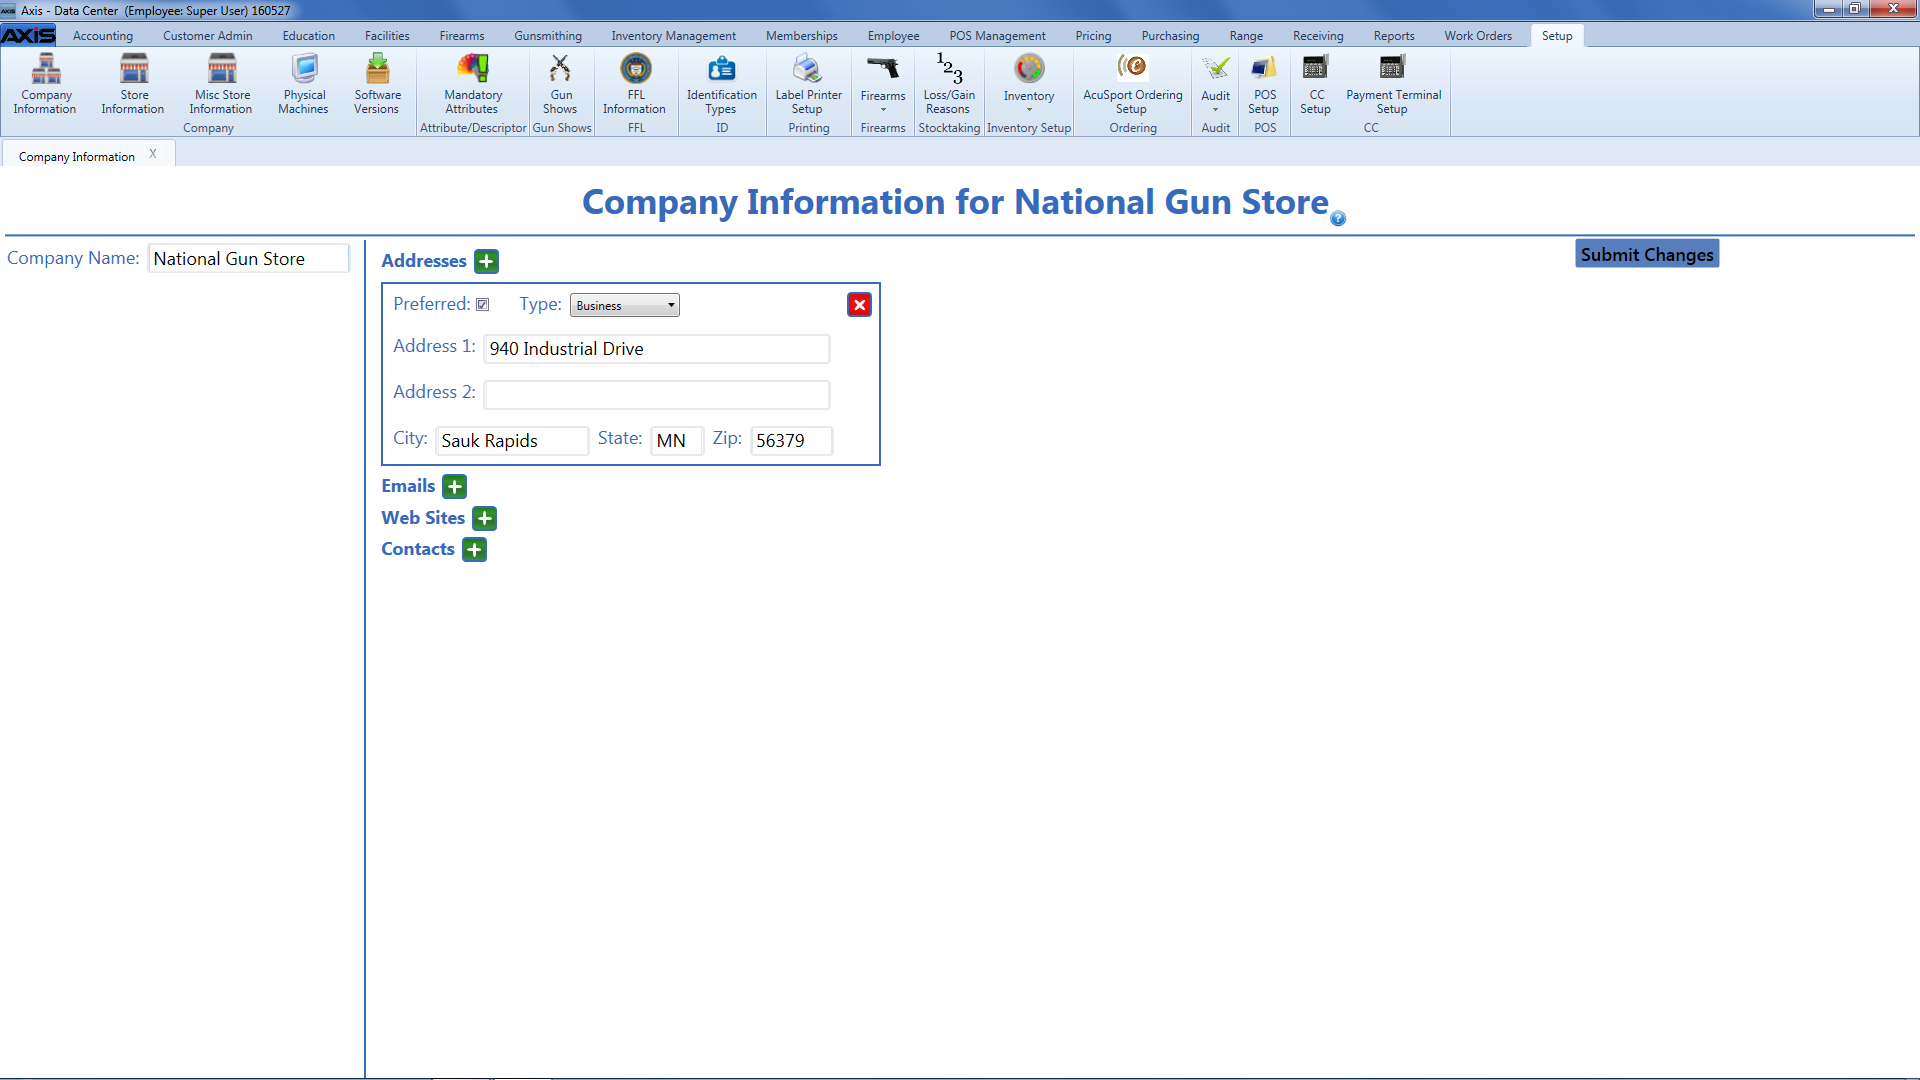
Task: Switch to the Reports tab
Action: pyautogui.click(x=1394, y=36)
